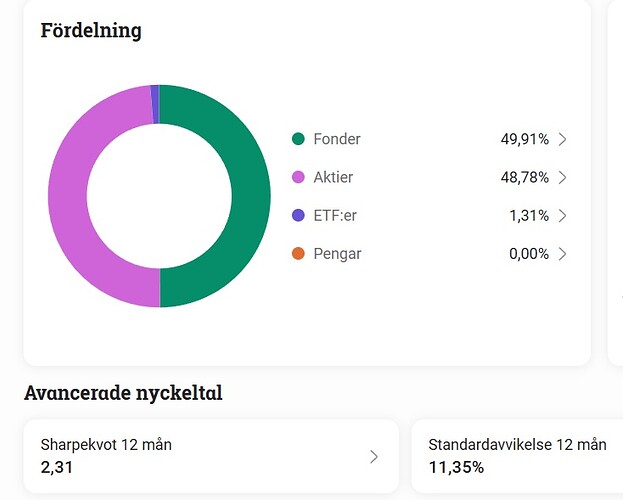Expand the Aktier row chevron
This screenshot has height=500, width=623.
[x=562, y=177]
